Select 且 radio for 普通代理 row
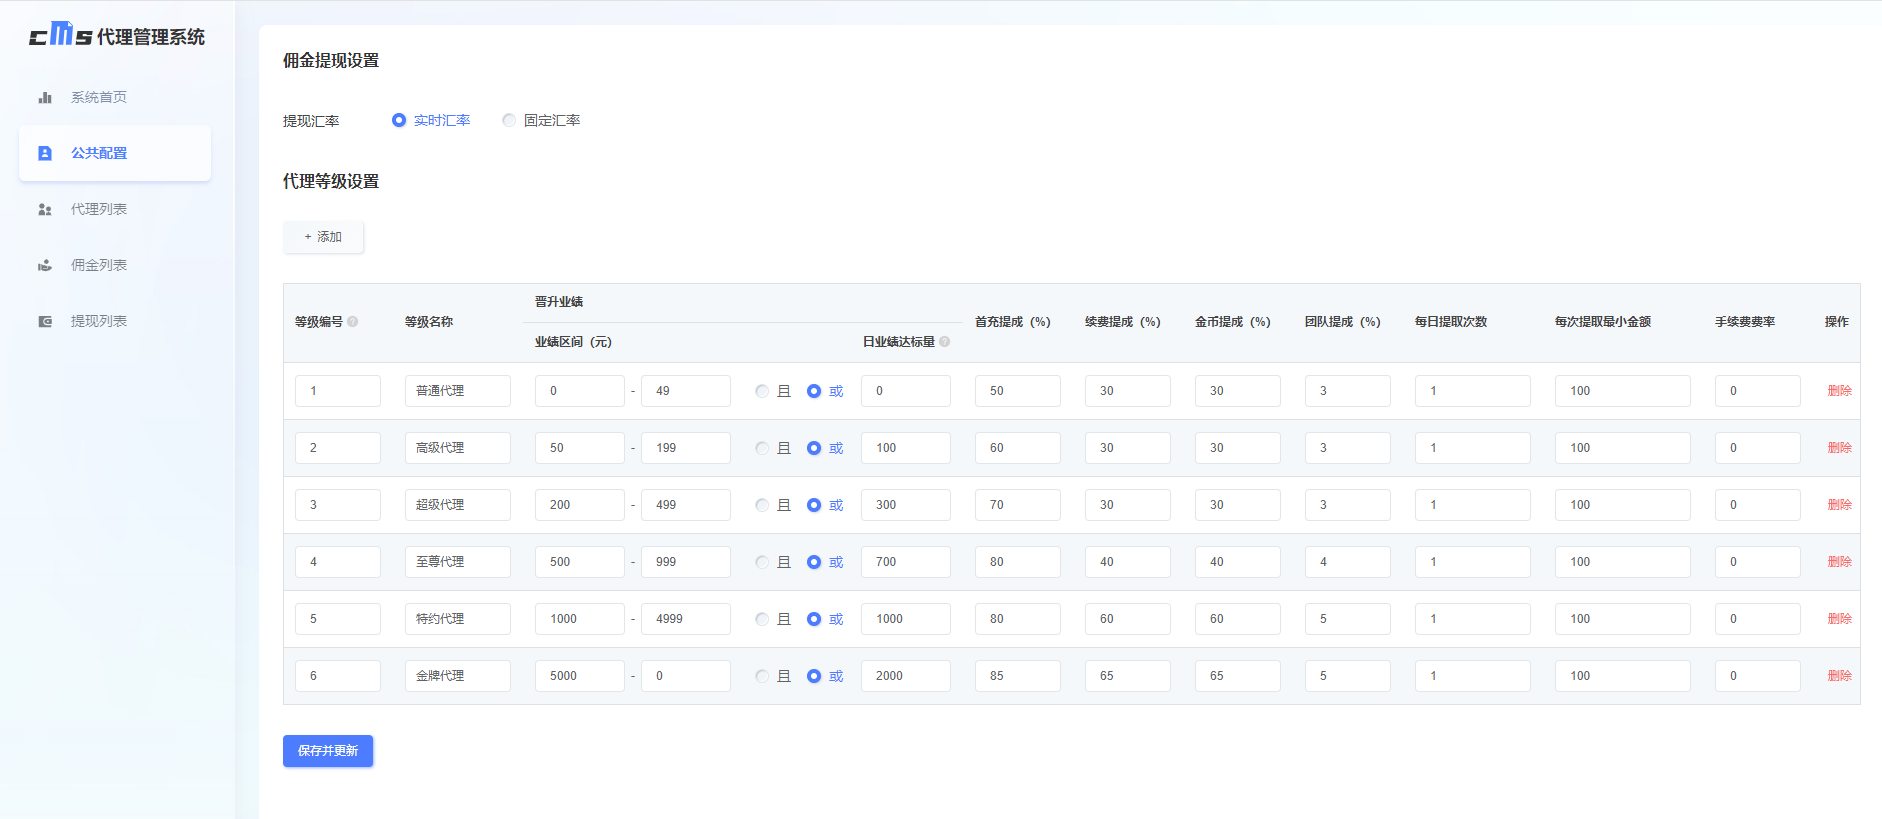Viewport: 1882px width, 819px height. [x=773, y=391]
